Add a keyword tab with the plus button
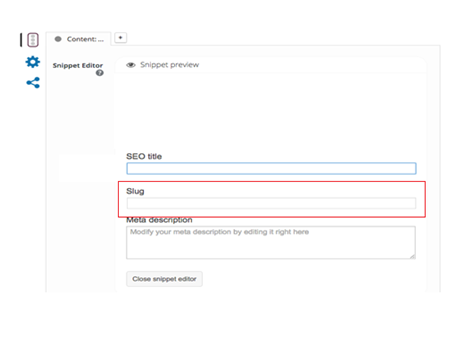The image size is (474, 362). pos(121,38)
